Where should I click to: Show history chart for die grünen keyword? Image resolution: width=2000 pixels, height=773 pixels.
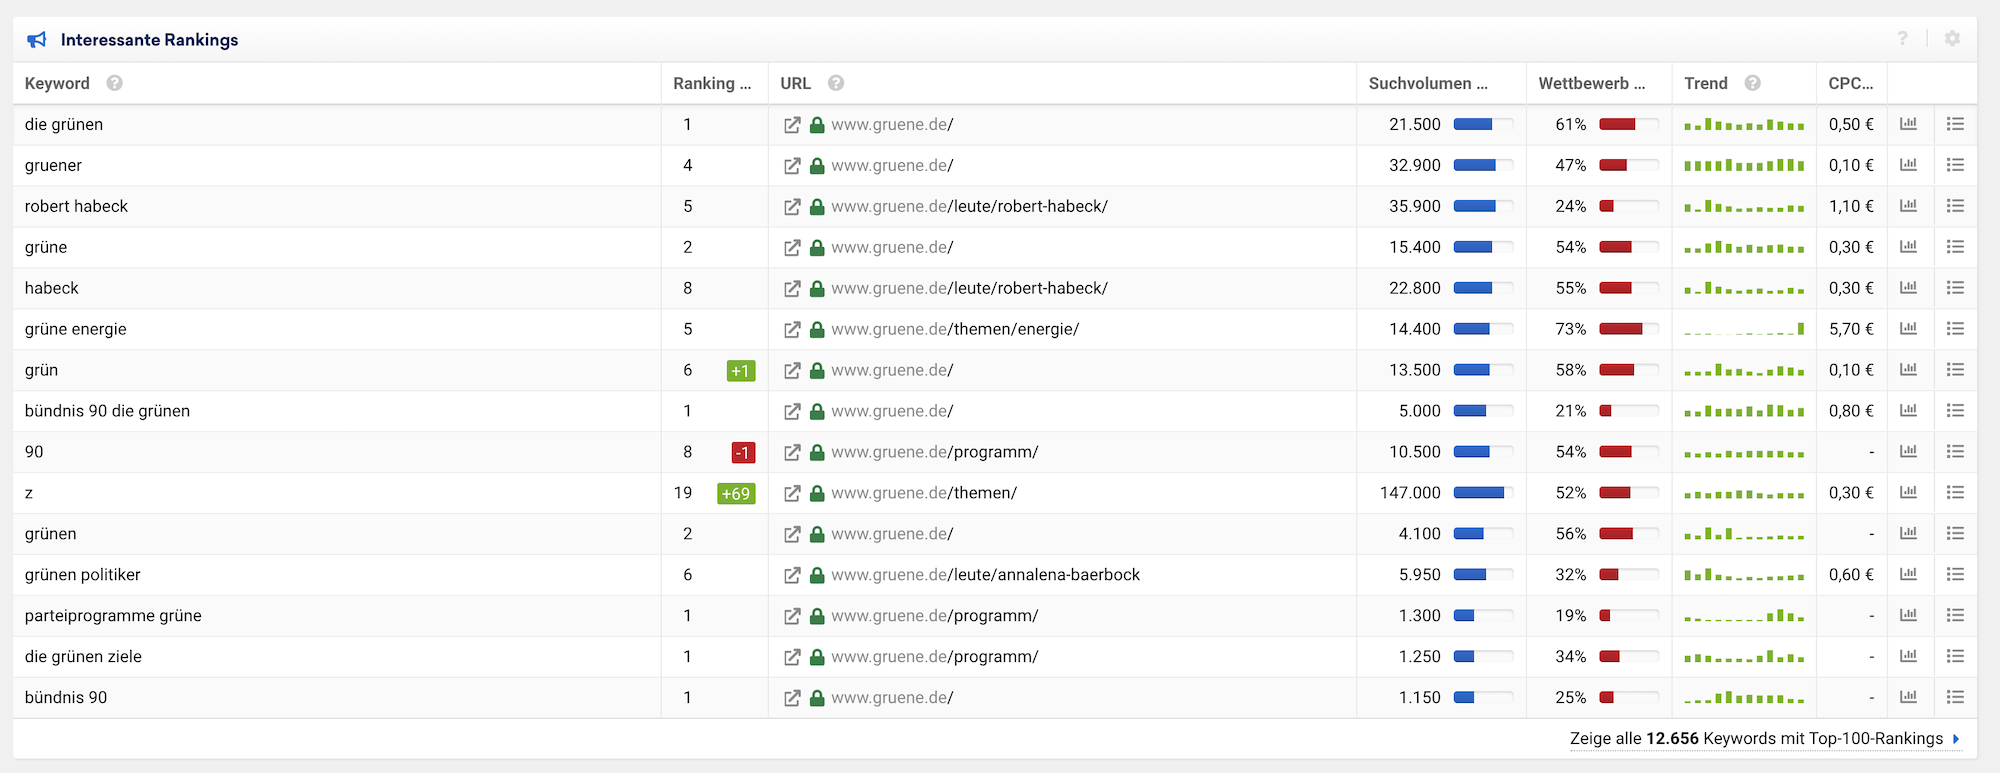click(x=1909, y=124)
